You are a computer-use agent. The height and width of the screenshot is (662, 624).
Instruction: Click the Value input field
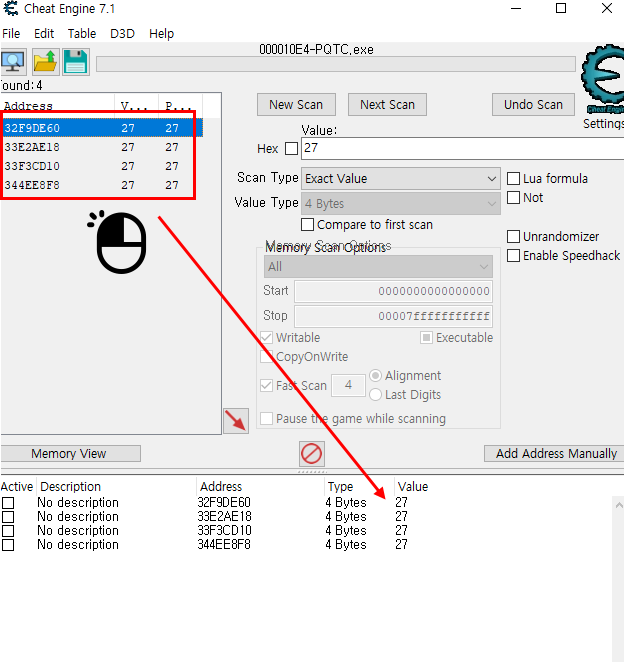pos(462,148)
